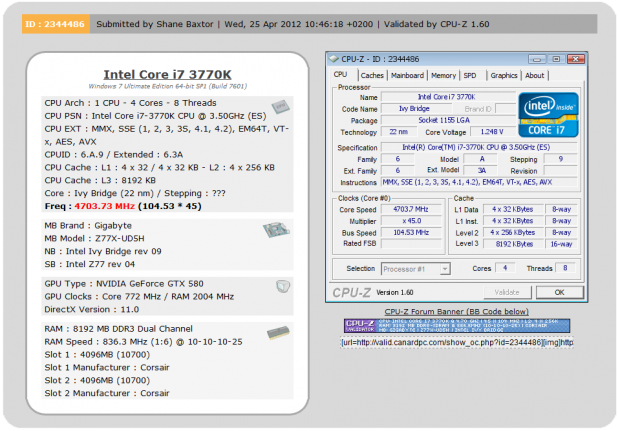Click the MB Brand : Gigabyte line
The width and height of the screenshot is (620, 431).
click(x=88, y=226)
